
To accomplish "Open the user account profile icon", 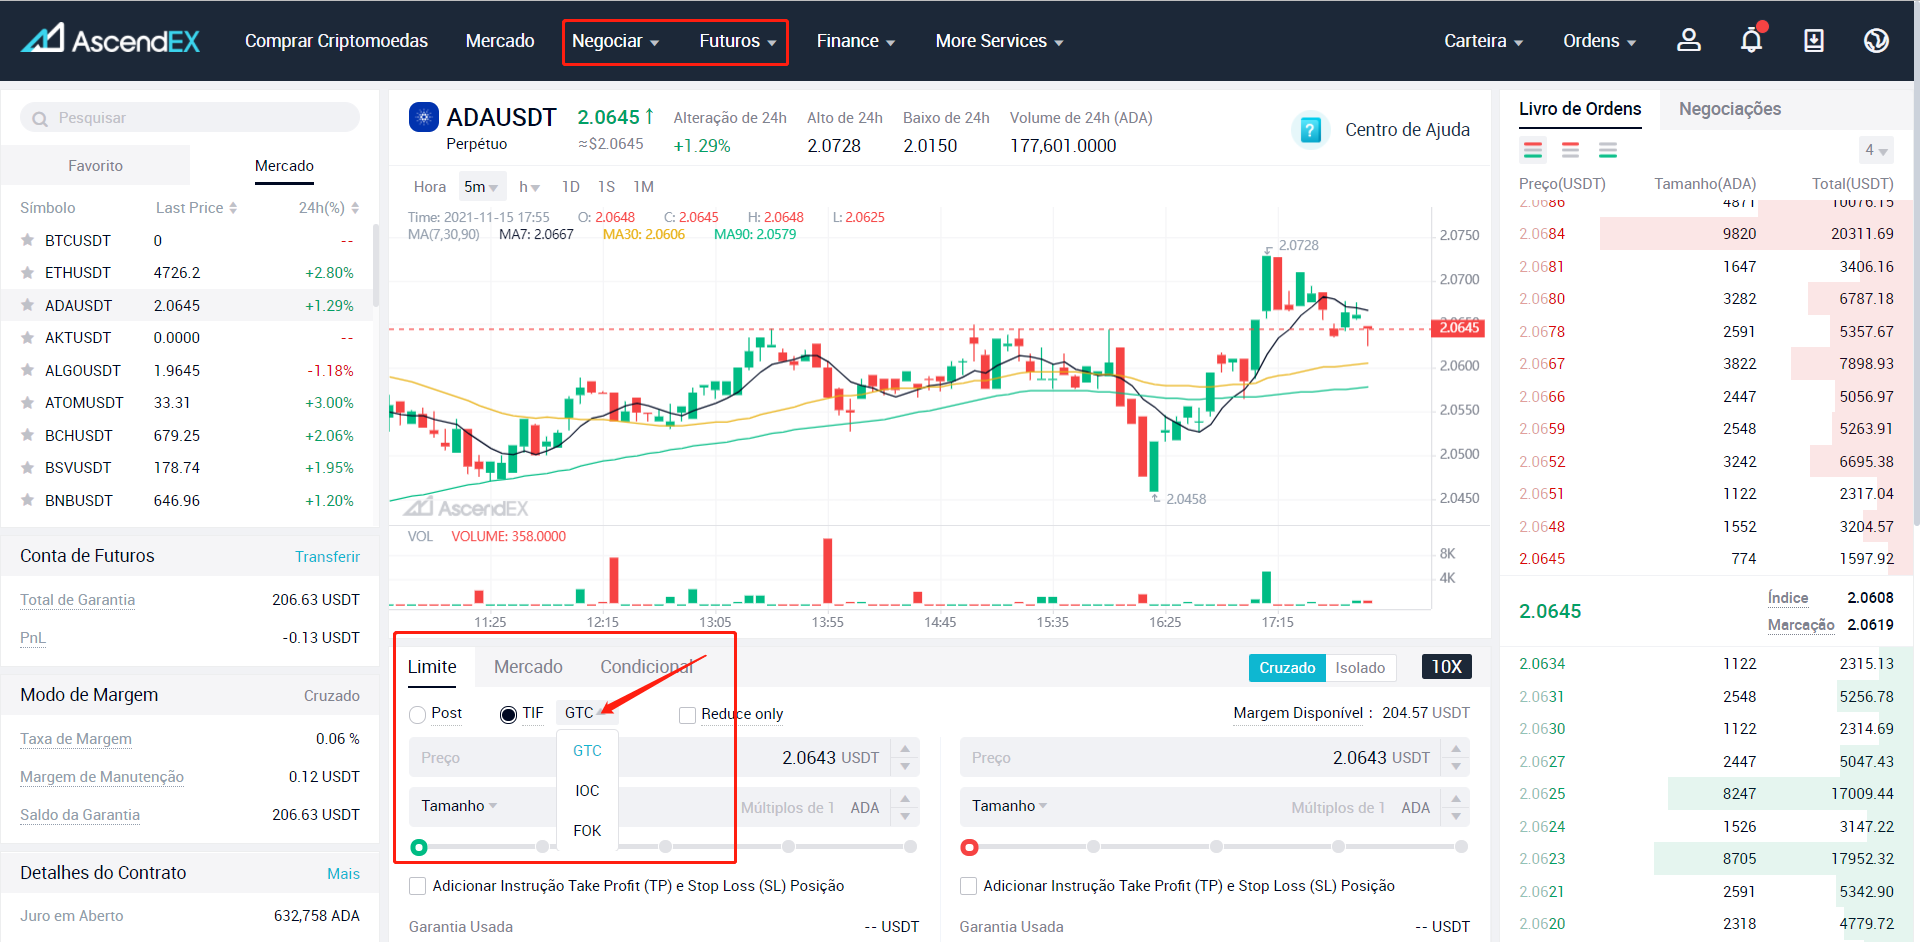I will pos(1689,40).
